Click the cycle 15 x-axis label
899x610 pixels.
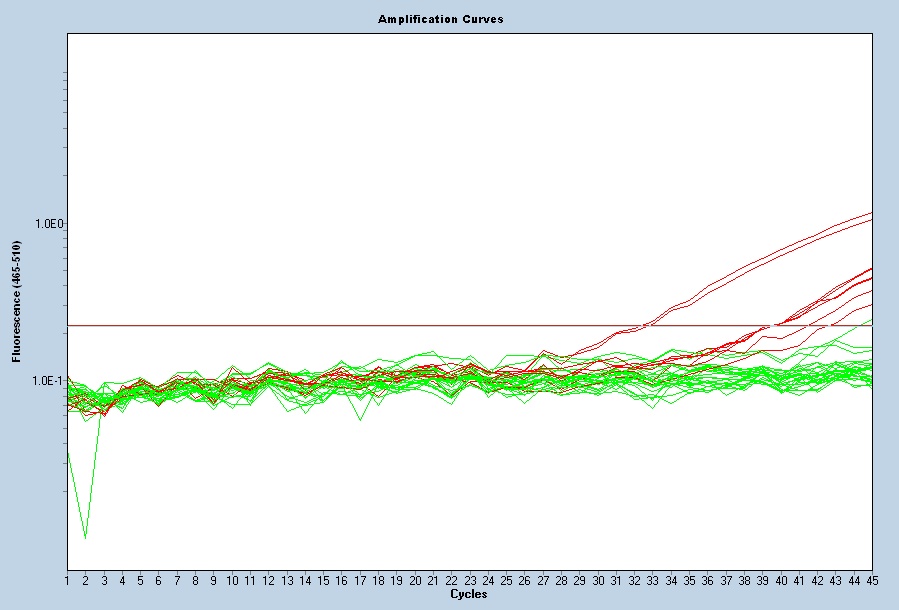coord(323,581)
